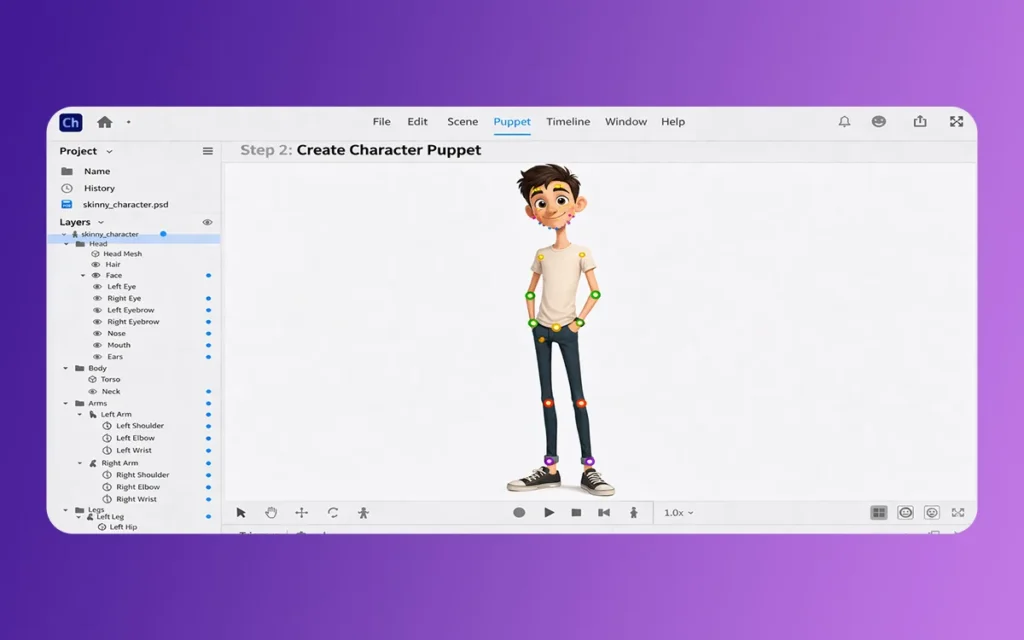Select the Hand pan tool
The height and width of the screenshot is (640, 1024).
coord(271,513)
